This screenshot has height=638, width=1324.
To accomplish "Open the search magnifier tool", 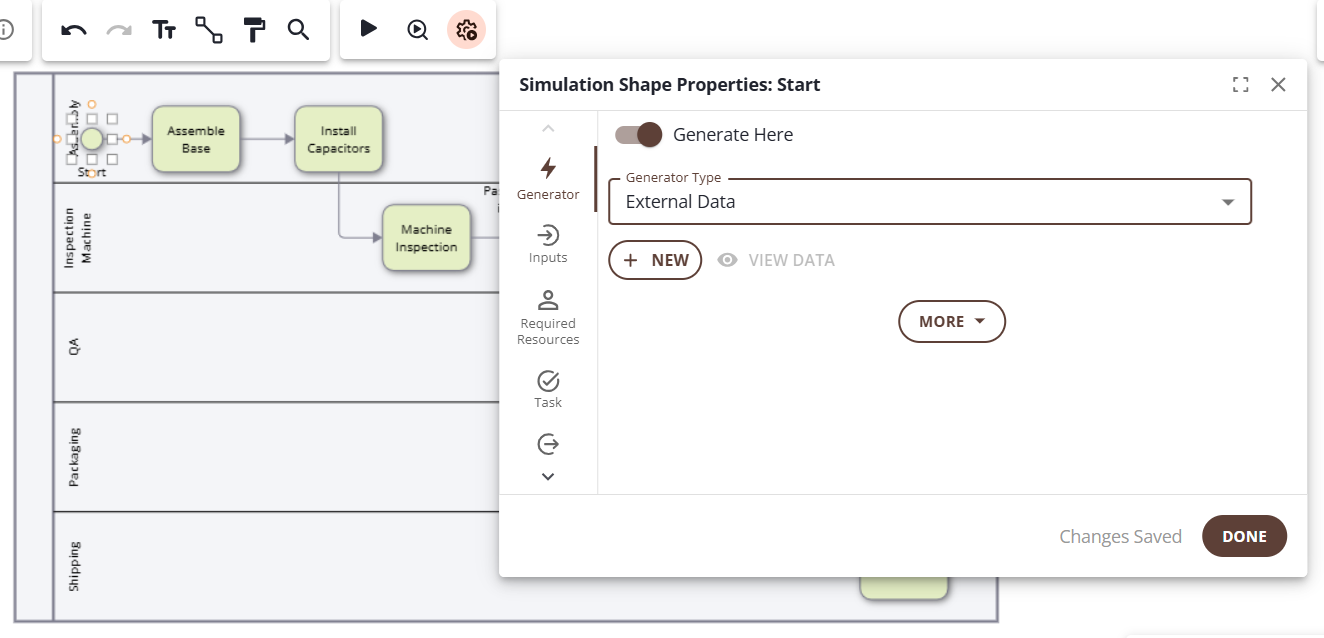I will pos(298,30).
